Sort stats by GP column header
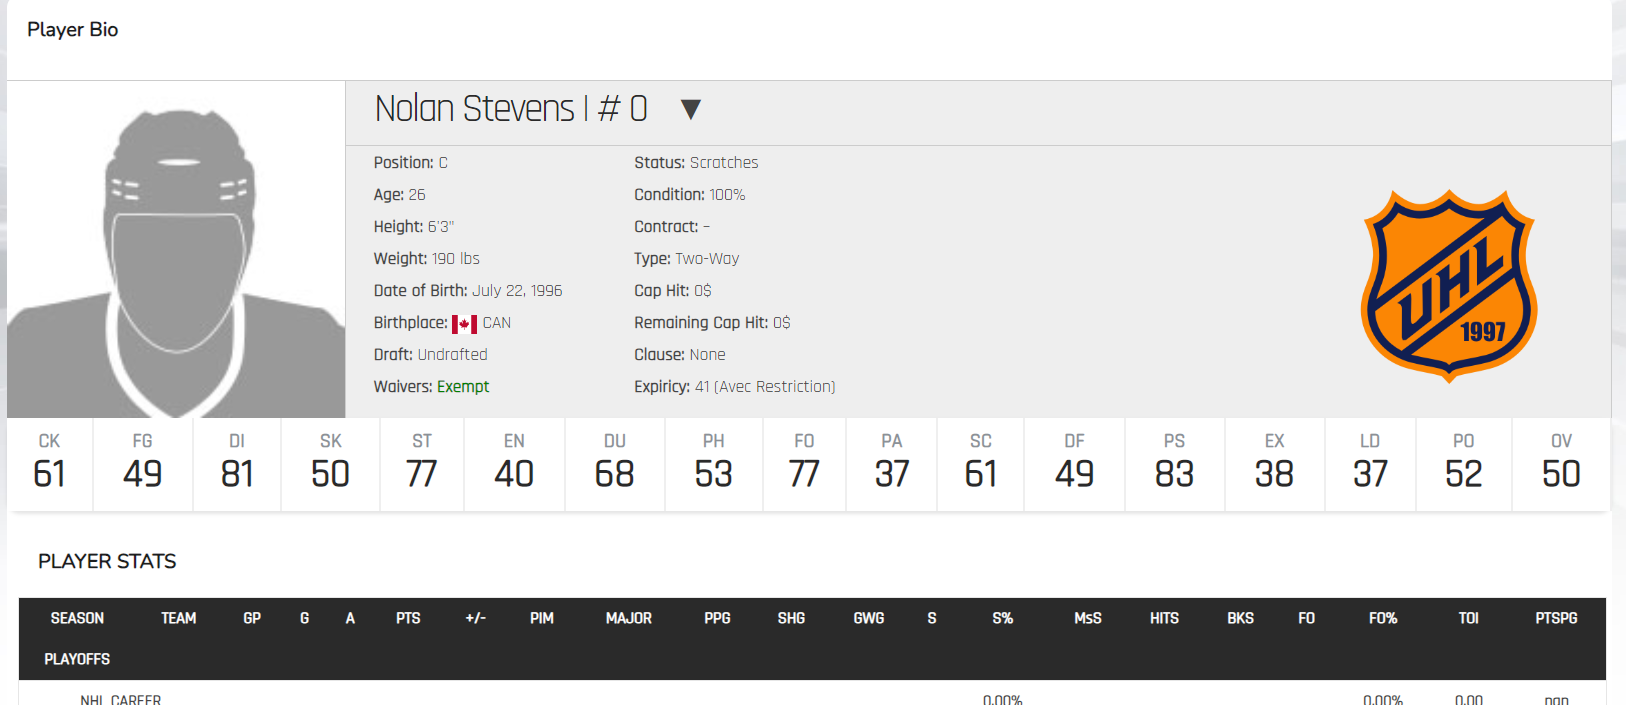The width and height of the screenshot is (1626, 705). pos(252,618)
